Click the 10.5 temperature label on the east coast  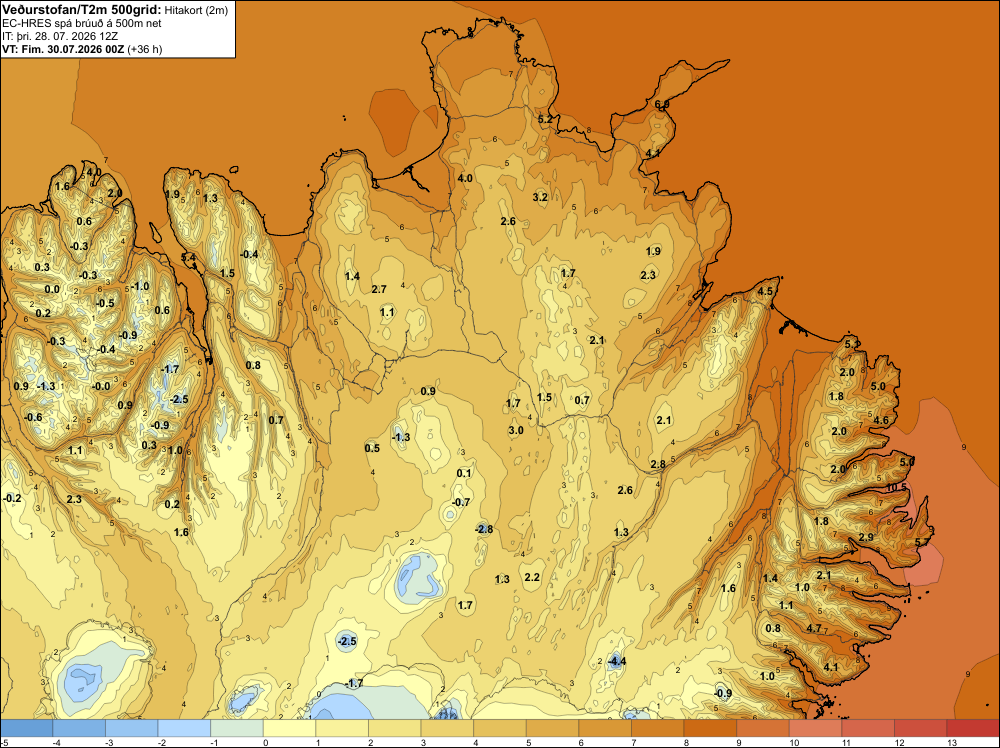pos(897,487)
